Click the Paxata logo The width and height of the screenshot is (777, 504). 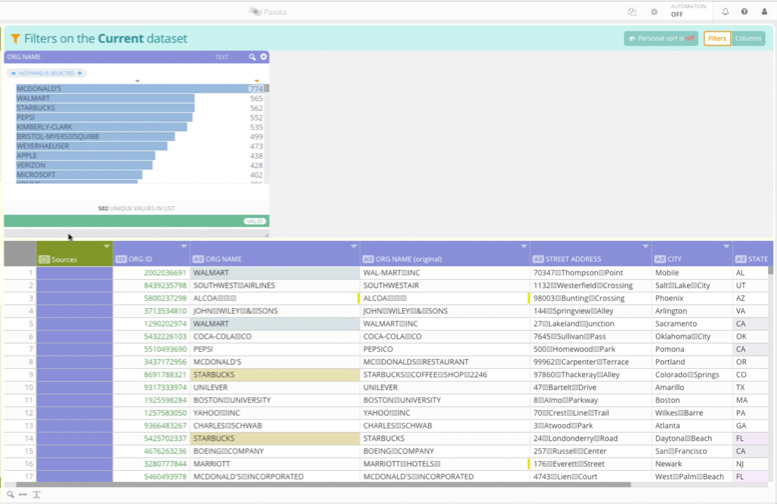click(268, 11)
